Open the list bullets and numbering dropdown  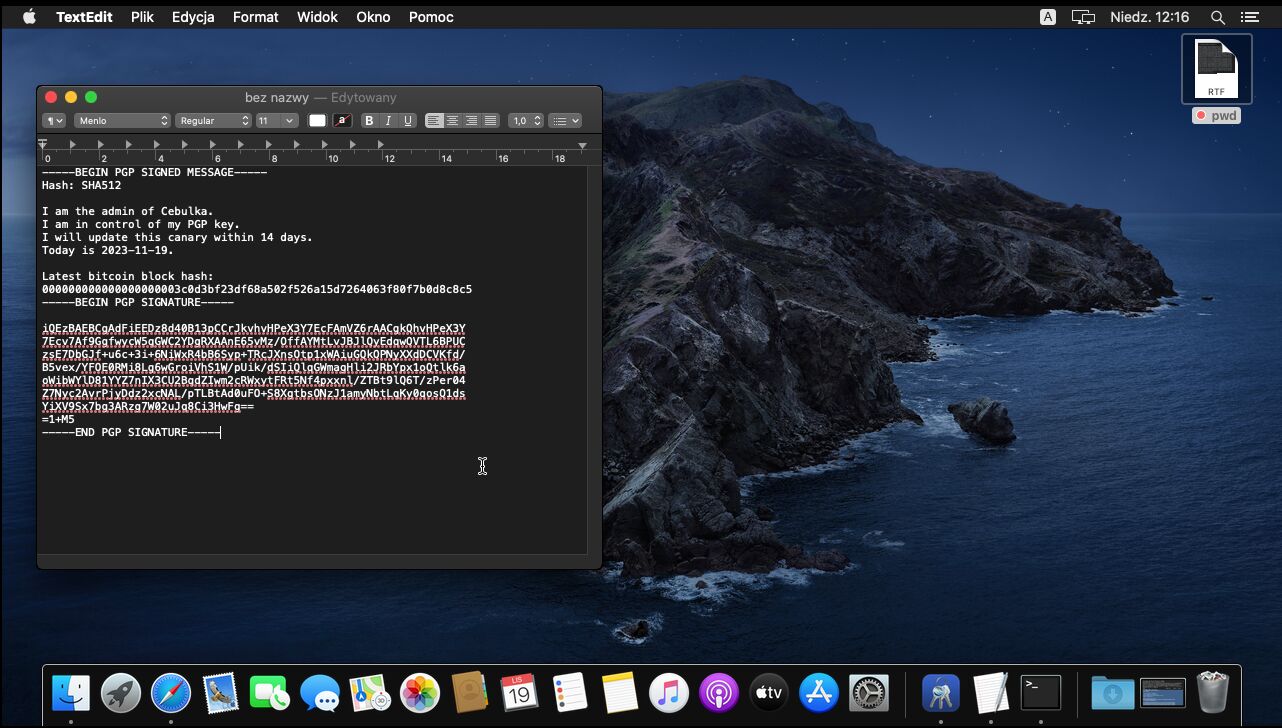[565, 121]
